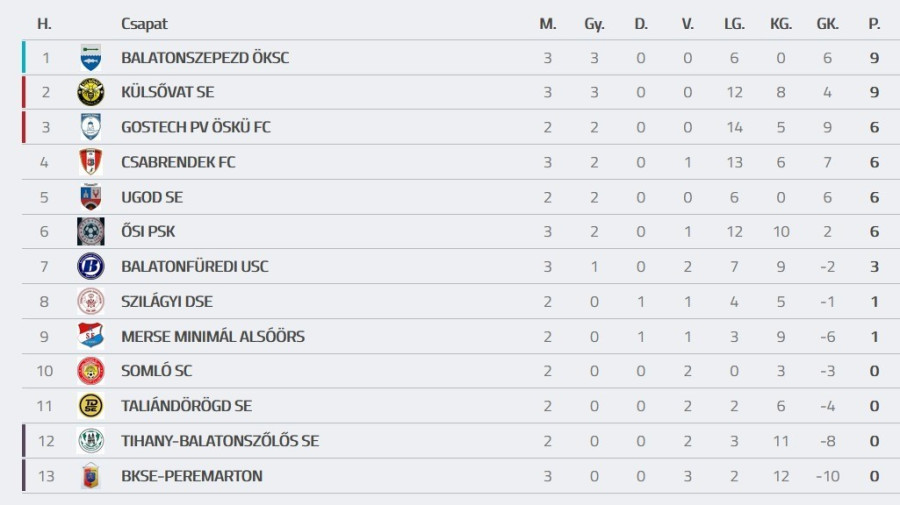Click the Ugod SE team crest

[x=91, y=197]
